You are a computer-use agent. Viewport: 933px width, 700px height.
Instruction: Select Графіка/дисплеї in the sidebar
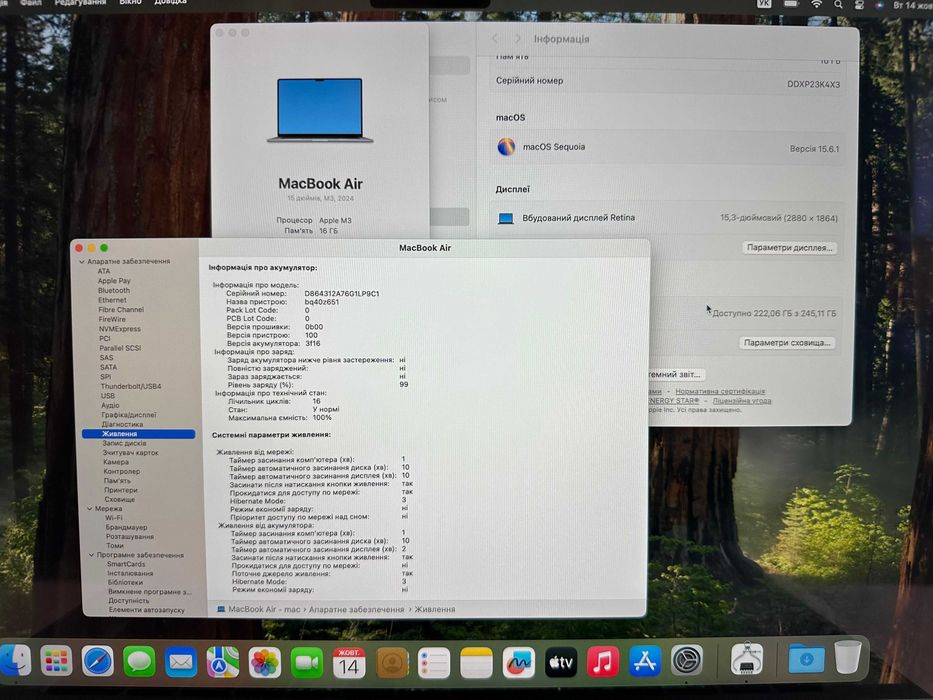129,415
